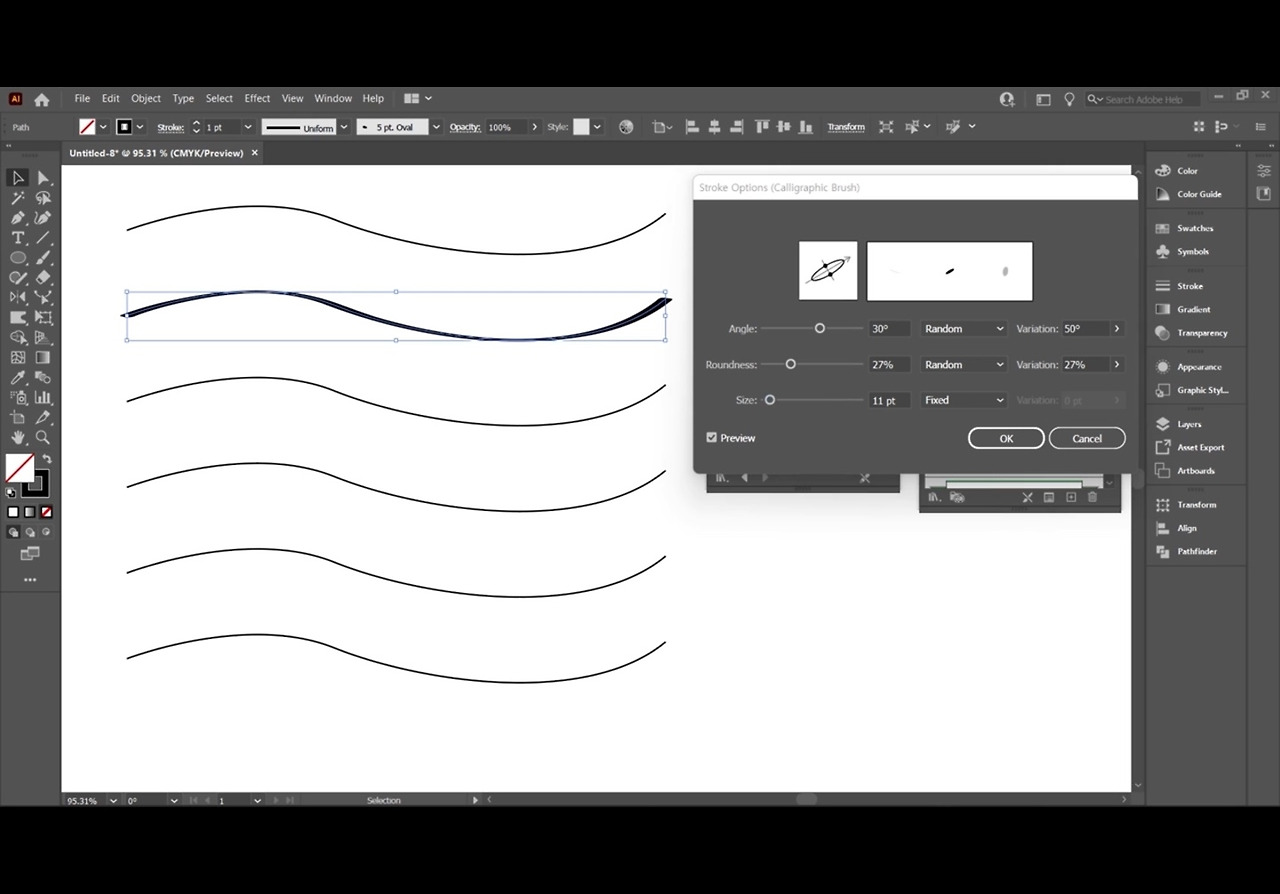This screenshot has height=894, width=1280.
Task: Click the Stroke label in control bar
Action: pyautogui.click(x=170, y=127)
